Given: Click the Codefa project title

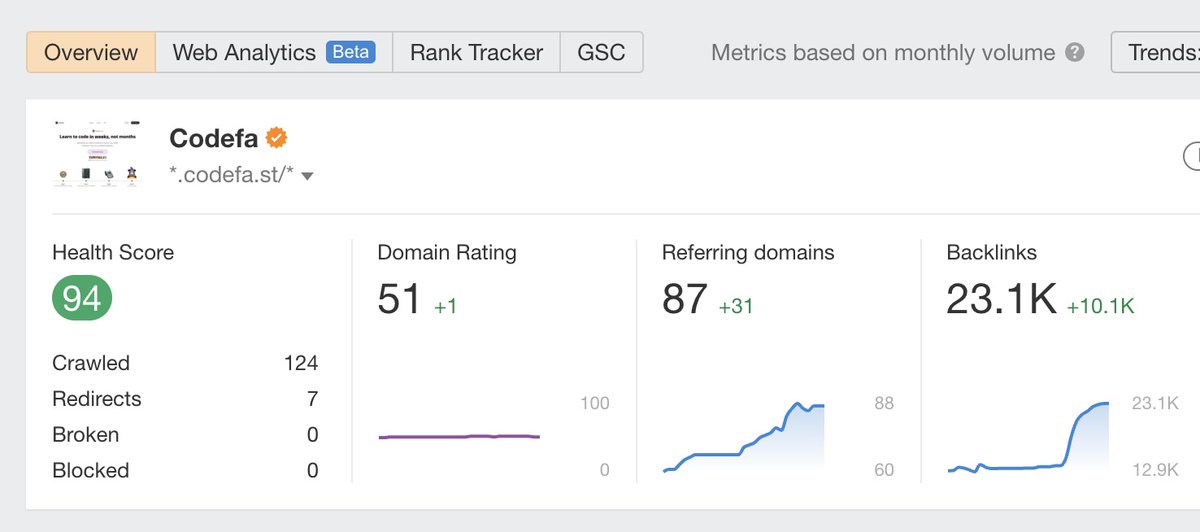Looking at the screenshot, I should click(x=214, y=138).
